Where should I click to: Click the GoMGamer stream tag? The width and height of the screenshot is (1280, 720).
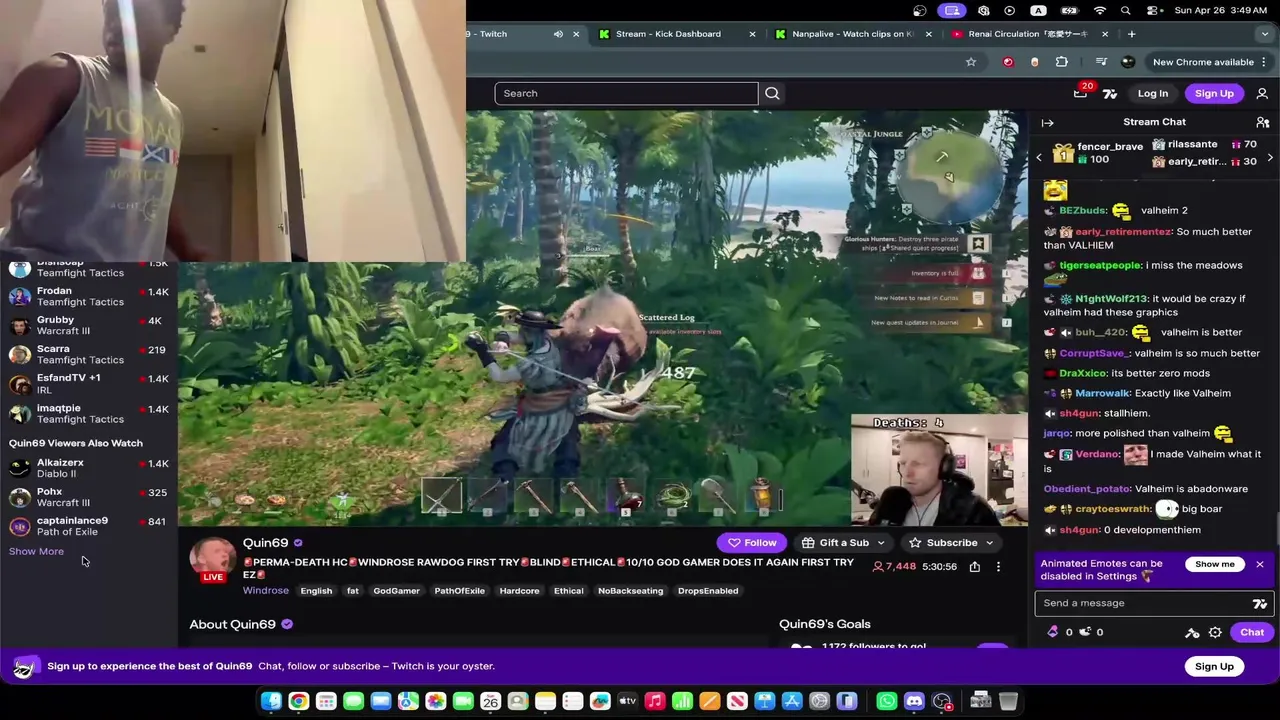point(396,591)
